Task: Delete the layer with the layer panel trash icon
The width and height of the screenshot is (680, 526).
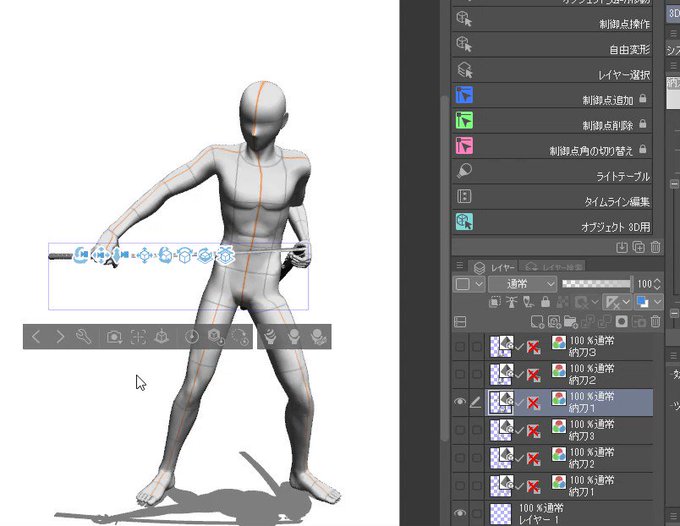Action: pos(655,322)
